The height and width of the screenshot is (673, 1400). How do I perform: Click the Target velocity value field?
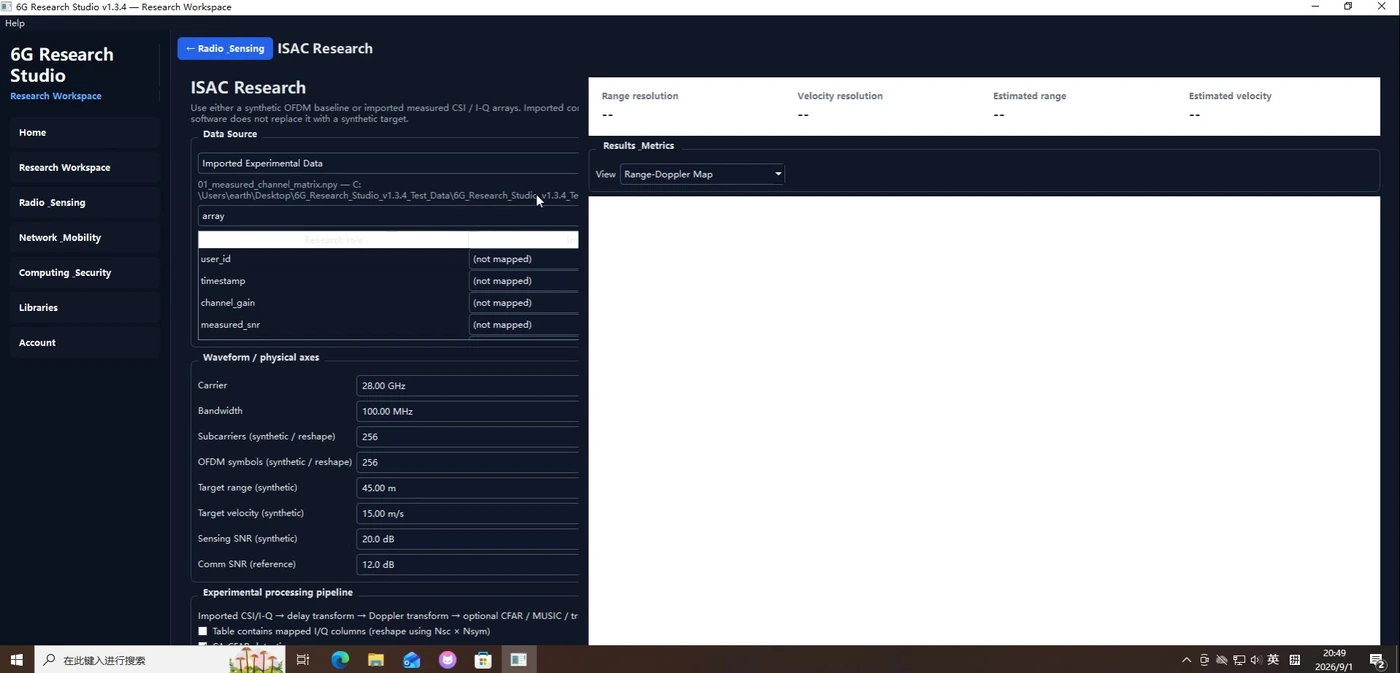(x=468, y=513)
